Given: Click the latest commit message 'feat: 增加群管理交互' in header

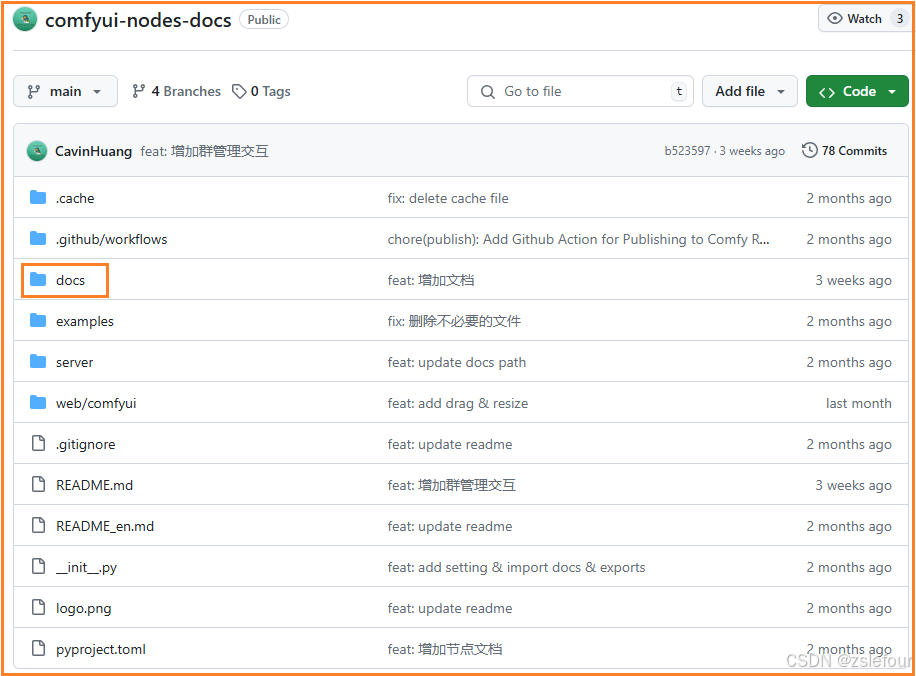Looking at the screenshot, I should [204, 151].
